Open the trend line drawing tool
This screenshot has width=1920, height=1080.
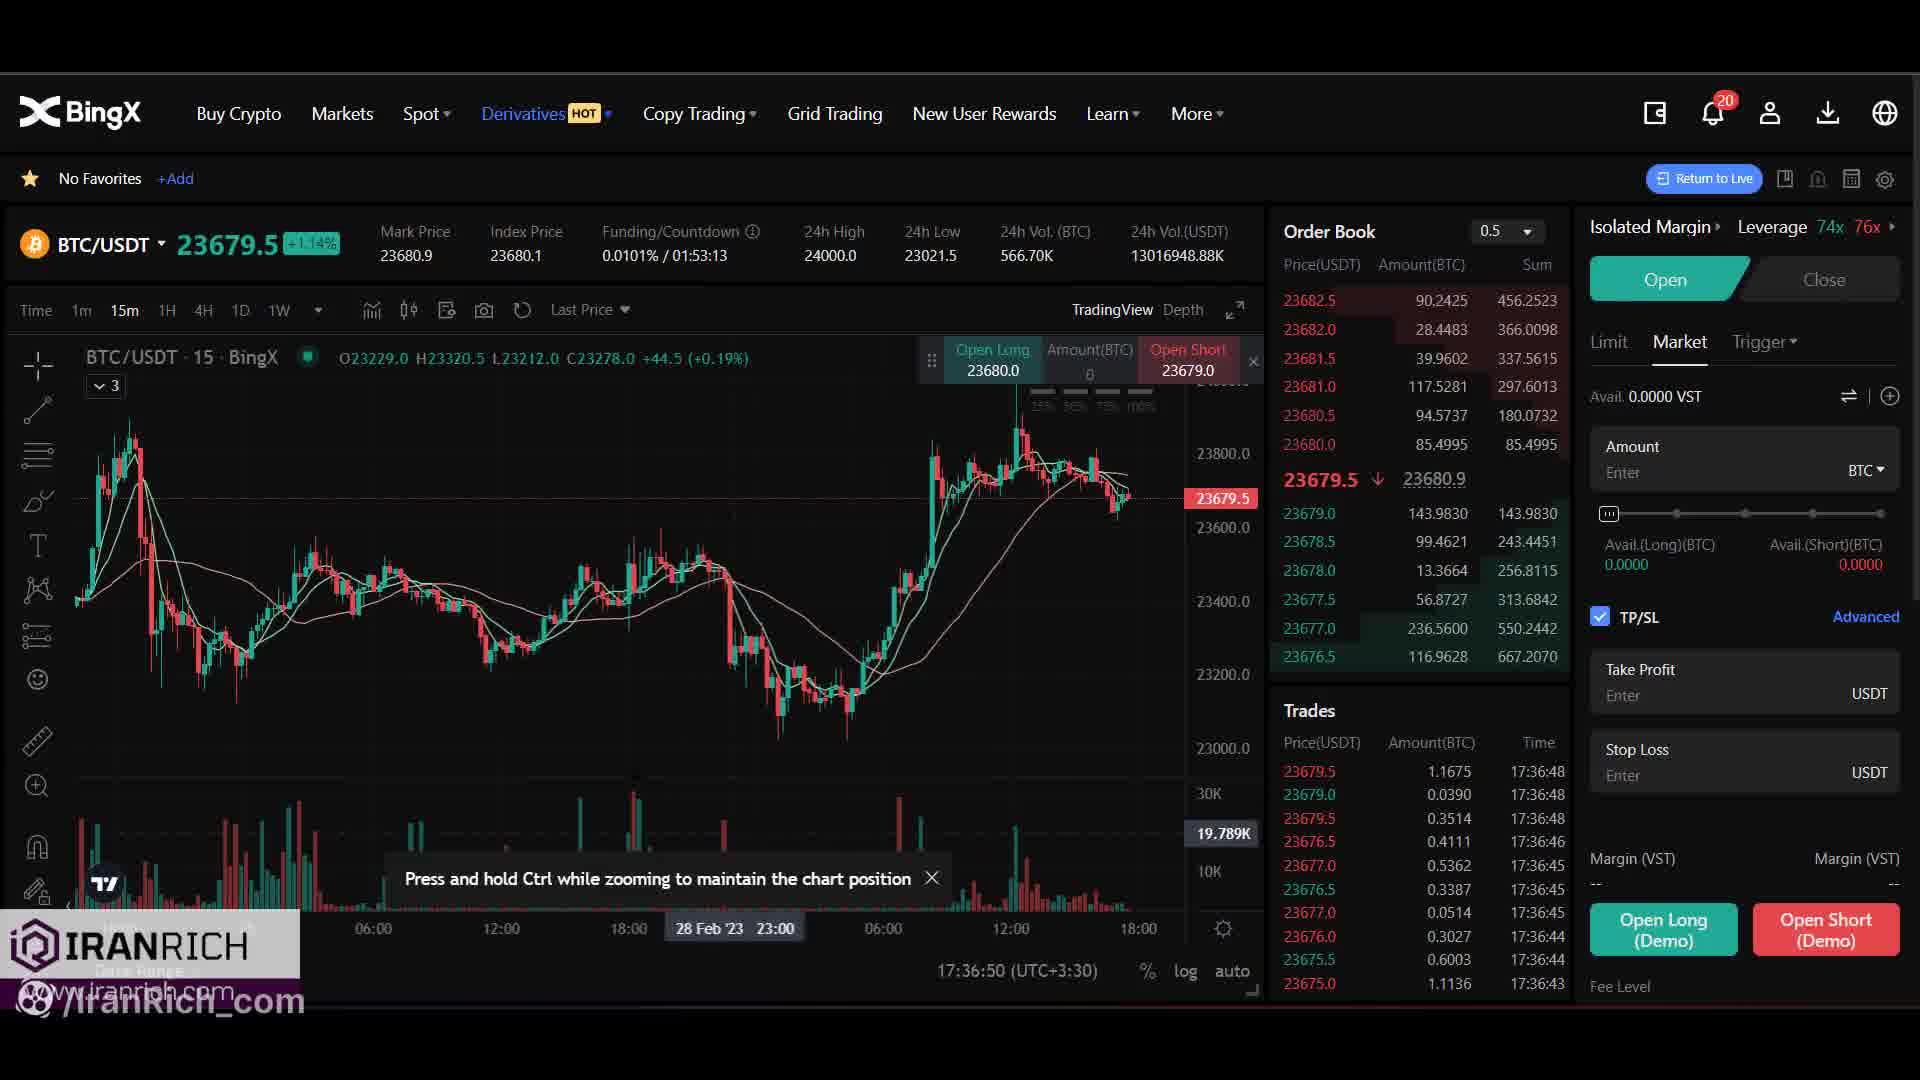pos(37,410)
